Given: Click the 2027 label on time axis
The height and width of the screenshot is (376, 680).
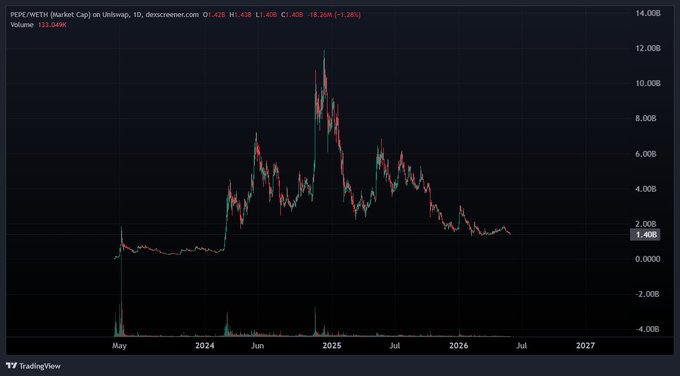Looking at the screenshot, I should (585, 346).
